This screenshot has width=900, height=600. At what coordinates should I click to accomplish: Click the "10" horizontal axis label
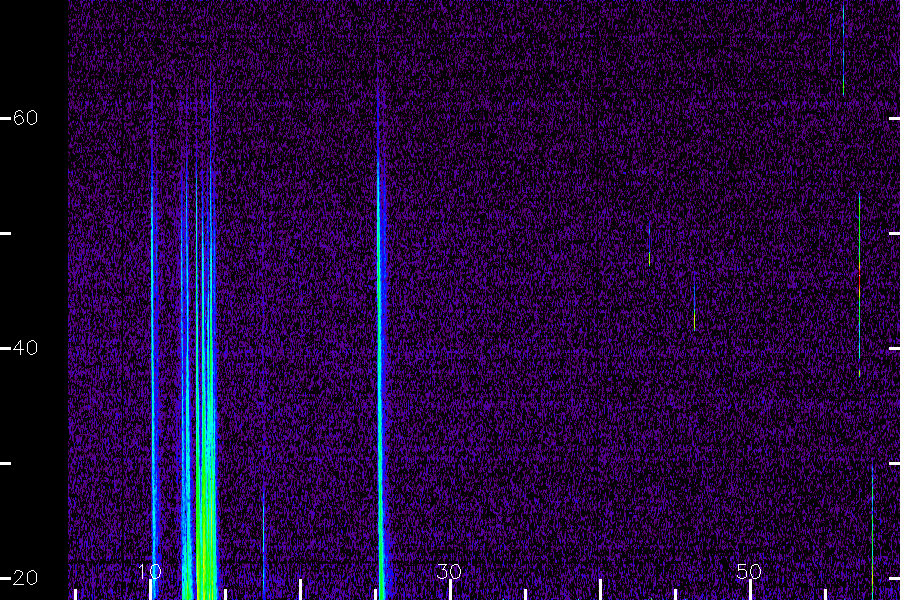click(x=150, y=571)
